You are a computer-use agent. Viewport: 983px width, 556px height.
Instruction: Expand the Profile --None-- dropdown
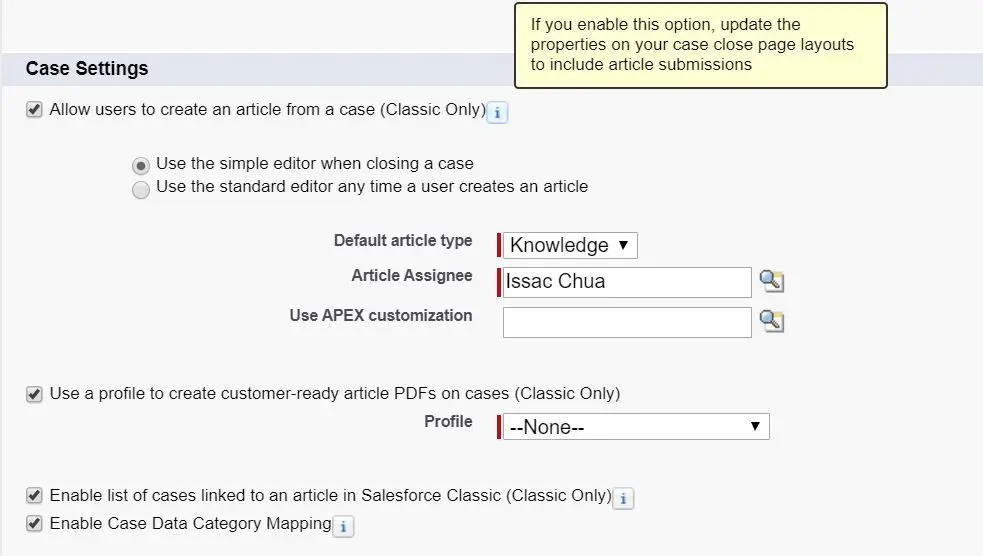pyautogui.click(x=636, y=427)
